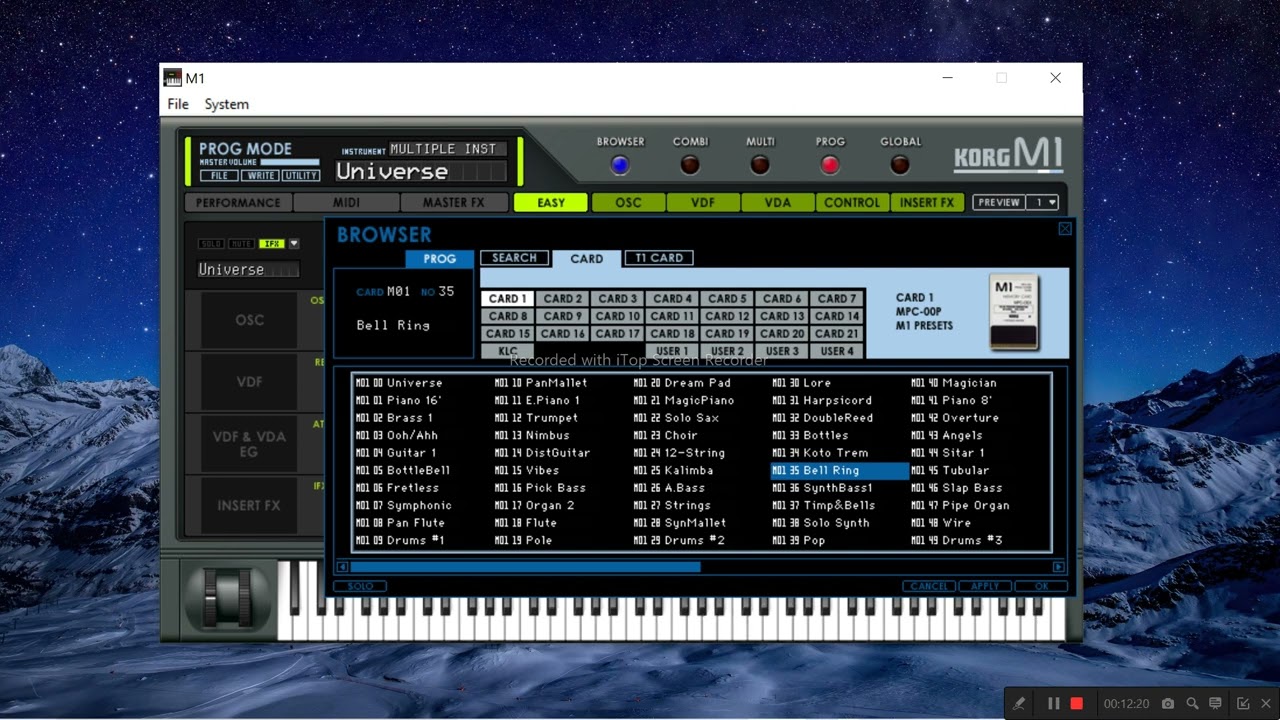The width and height of the screenshot is (1280, 720).
Task: Select the OSC page tab
Action: (x=628, y=203)
